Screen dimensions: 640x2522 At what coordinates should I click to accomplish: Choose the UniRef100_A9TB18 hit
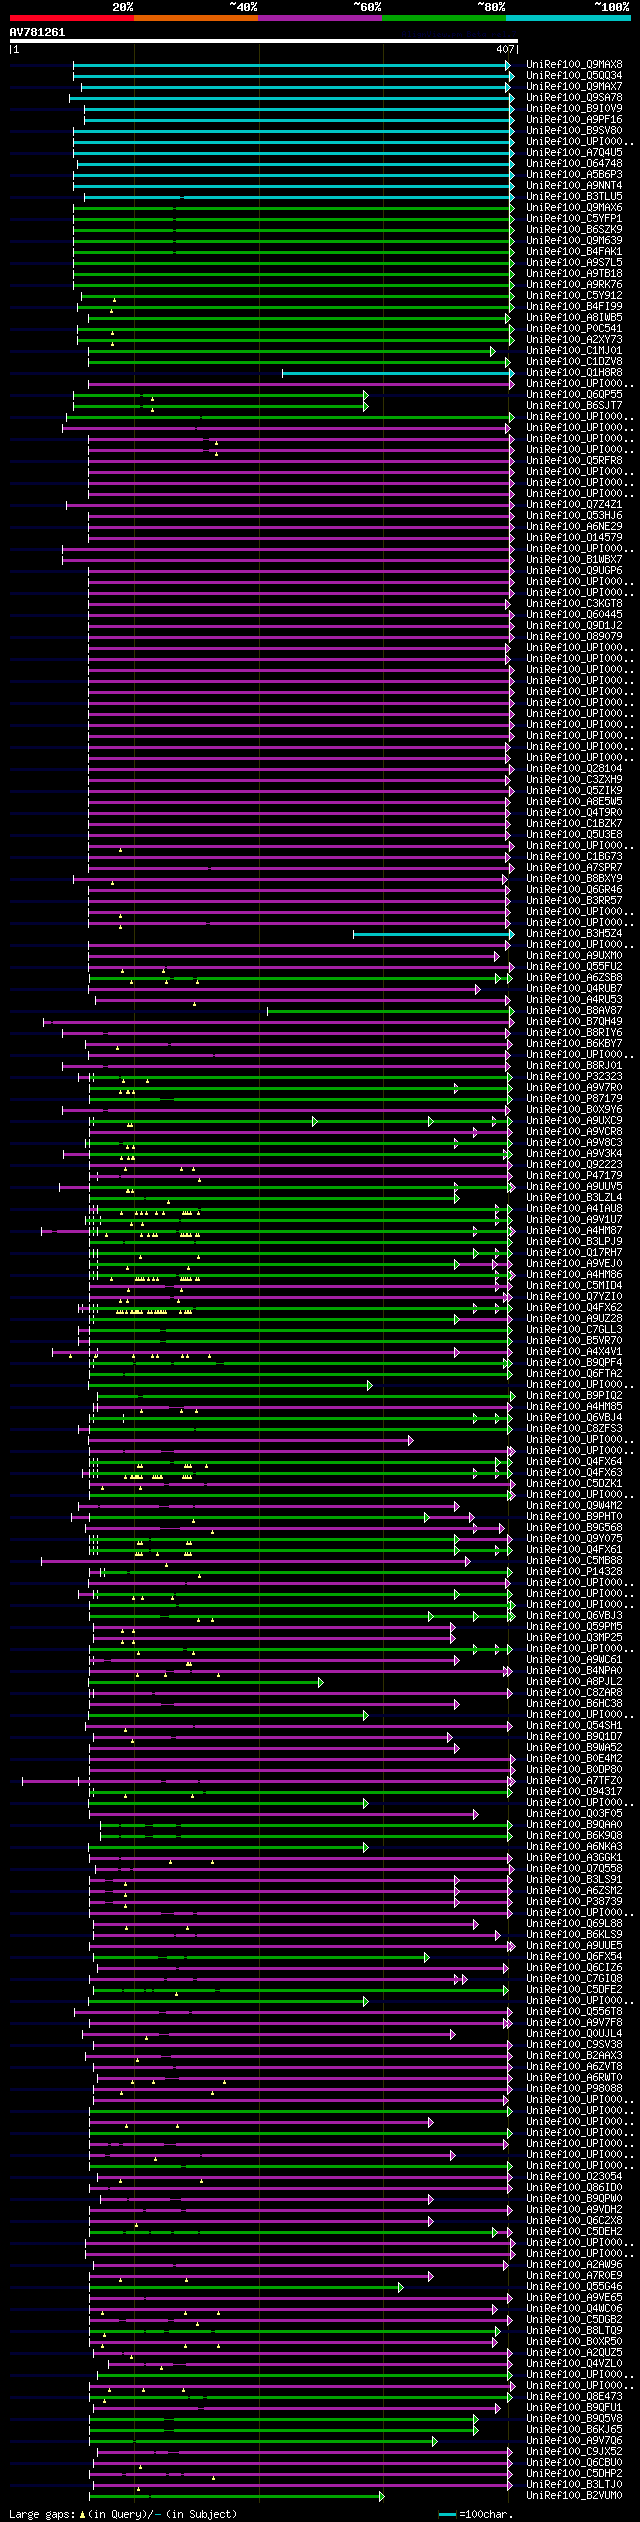coord(574,274)
